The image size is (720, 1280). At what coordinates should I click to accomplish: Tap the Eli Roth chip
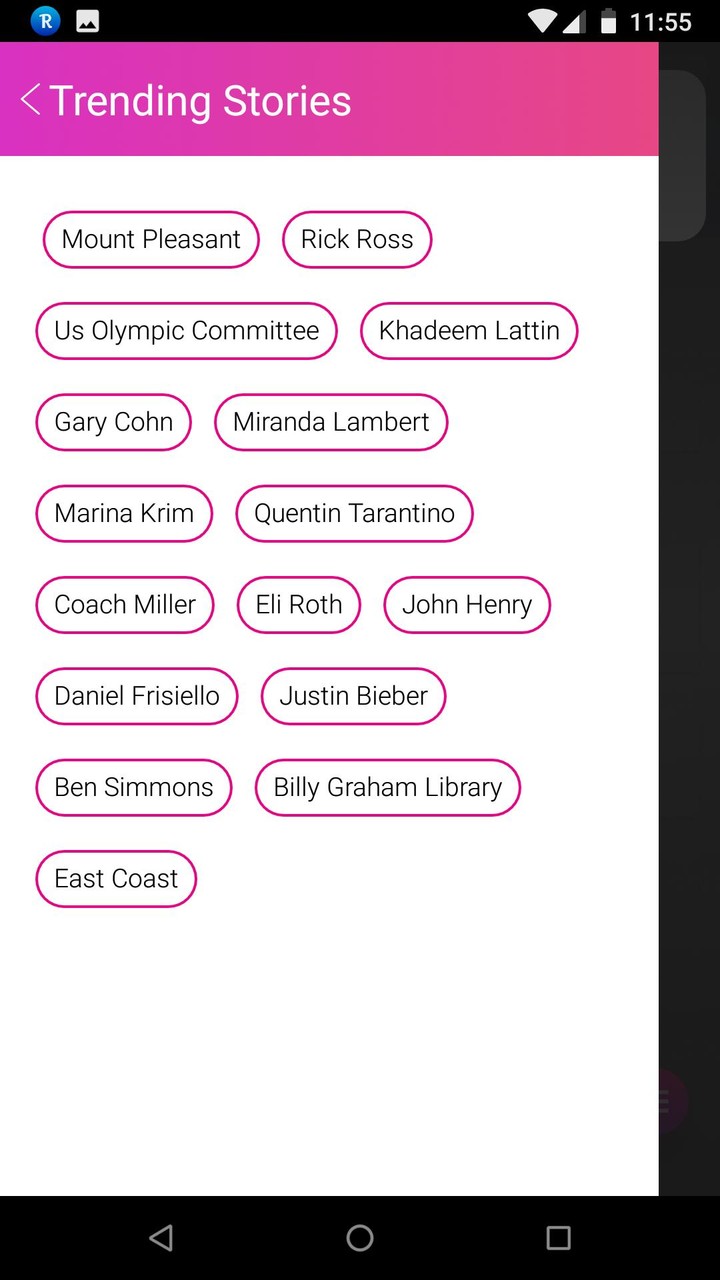[299, 605]
